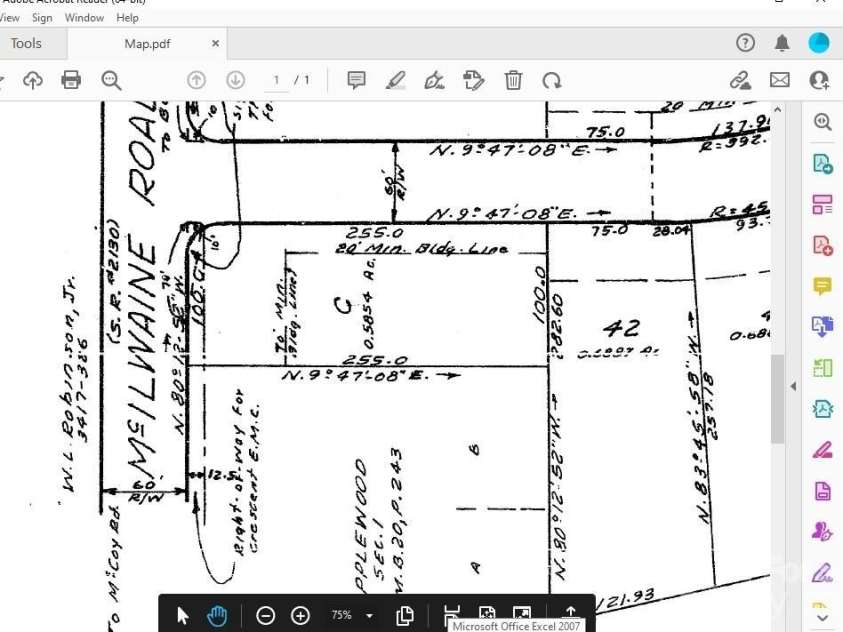Switch to the Tools tab
This screenshot has width=843, height=632.
(x=26, y=43)
